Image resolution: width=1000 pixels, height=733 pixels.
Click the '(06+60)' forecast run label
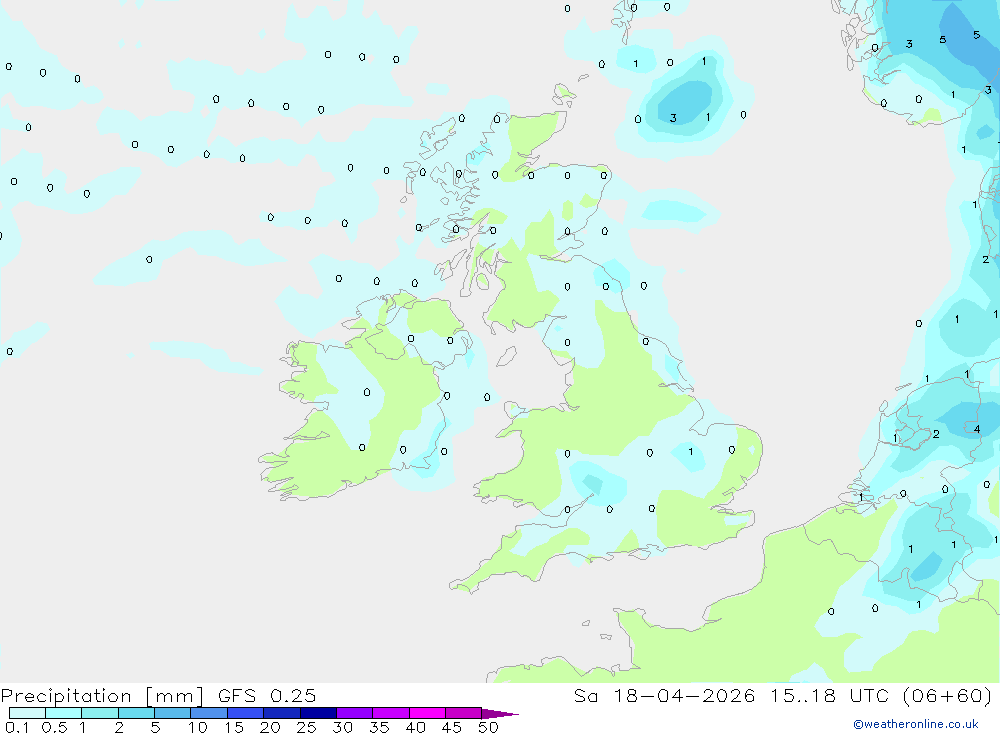point(948,695)
